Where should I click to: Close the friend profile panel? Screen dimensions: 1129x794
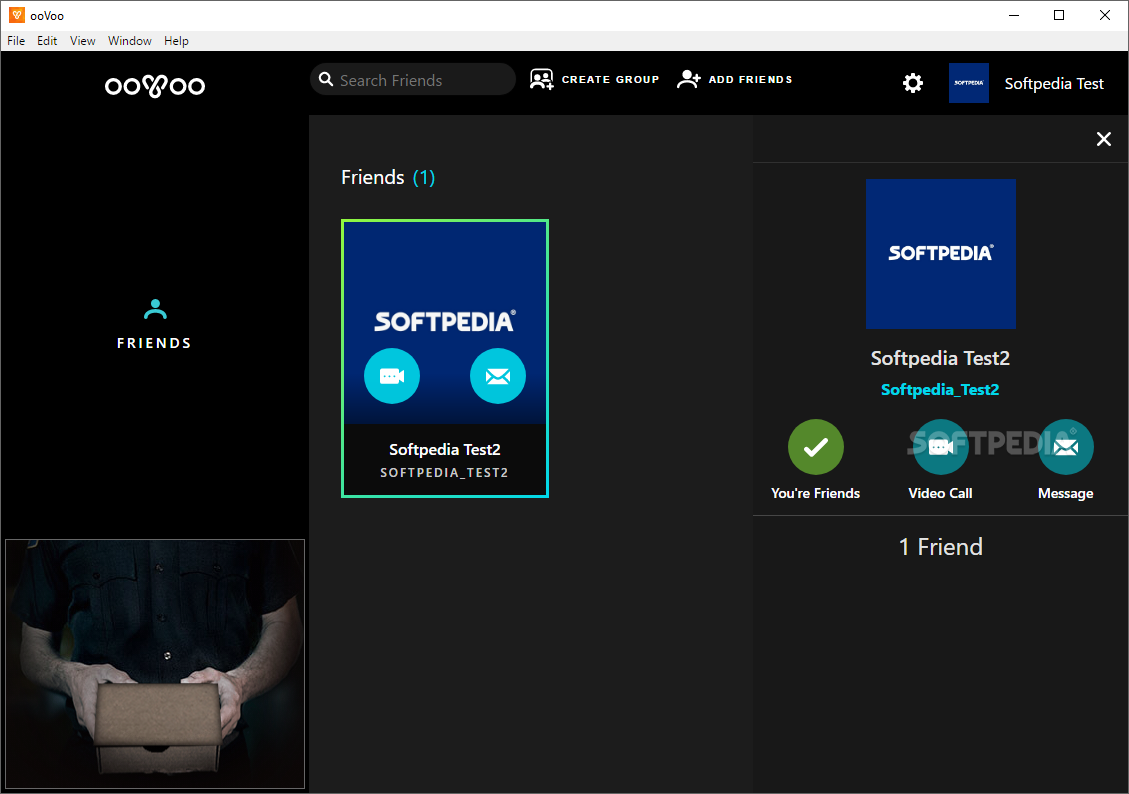(x=1103, y=139)
